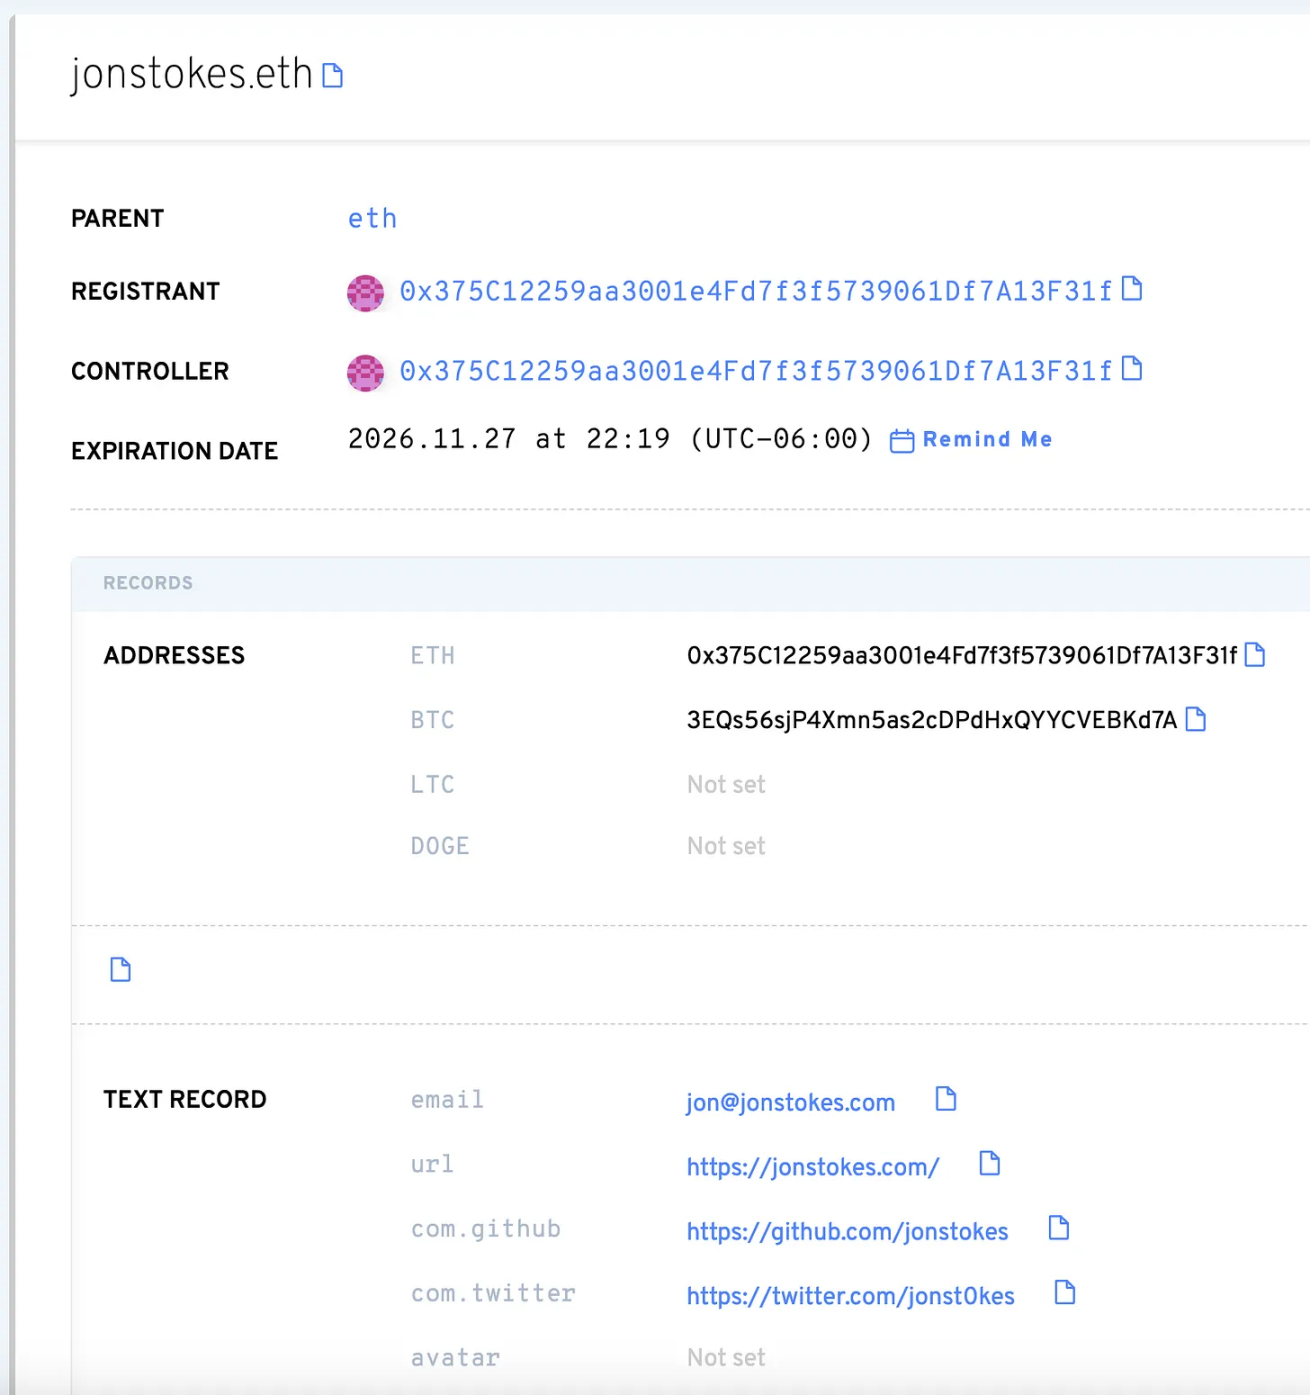Viewport: 1310px width, 1395px height.
Task: Open the eth parent domain link
Action: coord(372,219)
